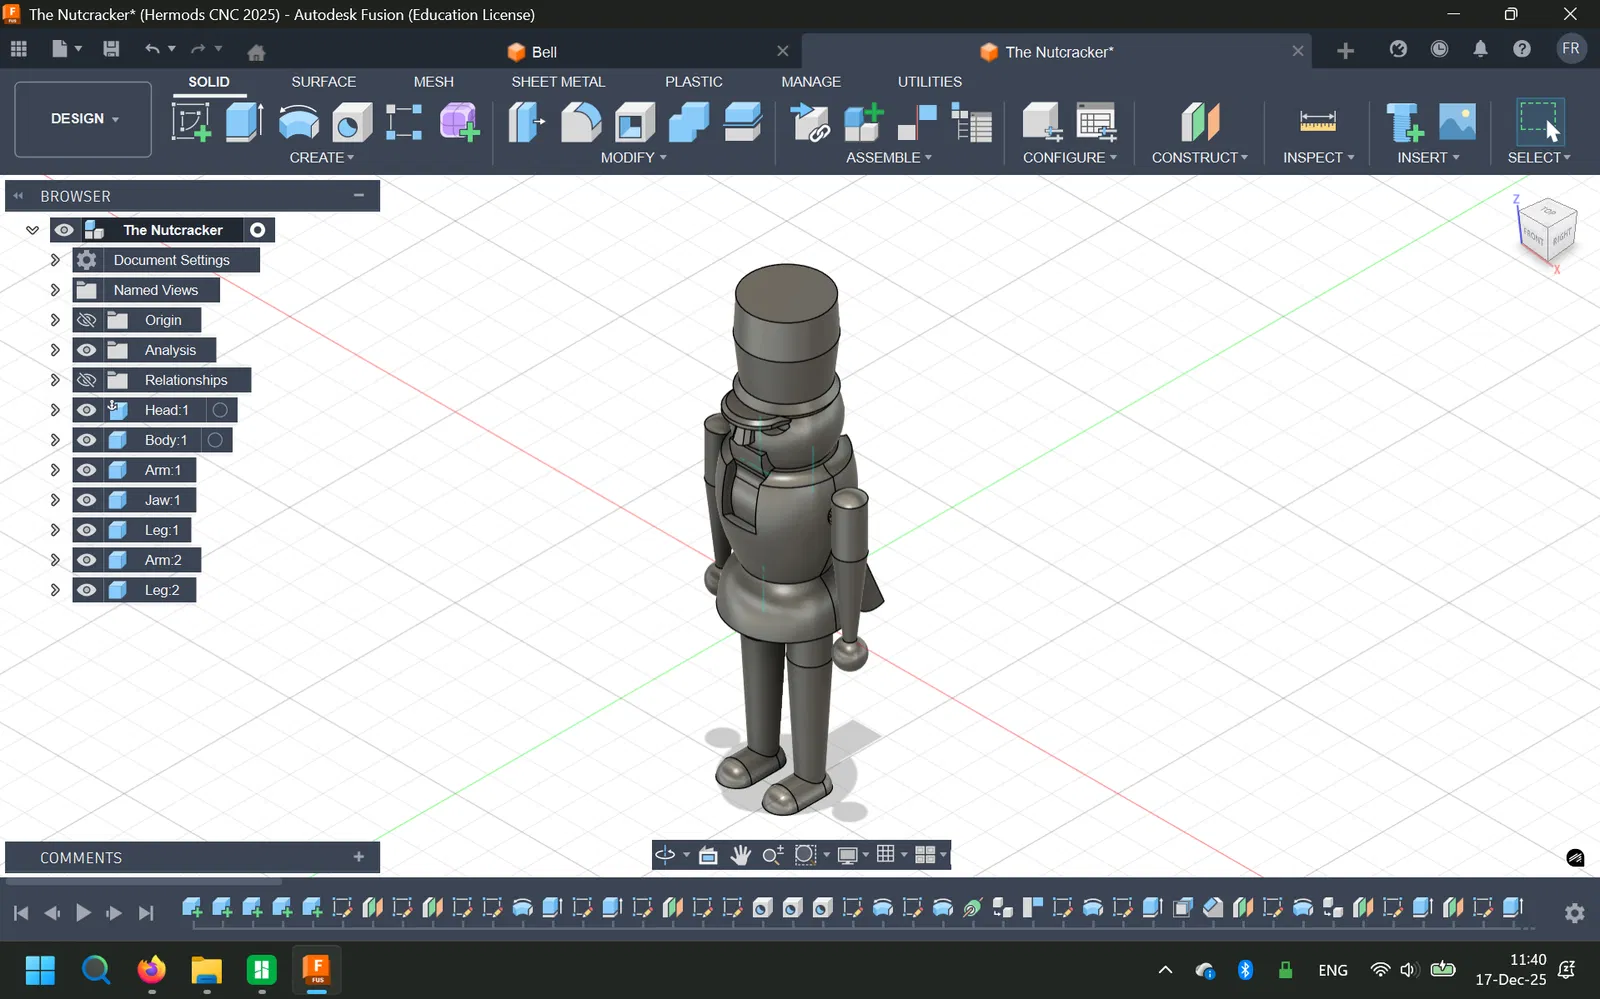Click the Shell tool icon
The height and width of the screenshot is (999, 1600).
coord(635,122)
